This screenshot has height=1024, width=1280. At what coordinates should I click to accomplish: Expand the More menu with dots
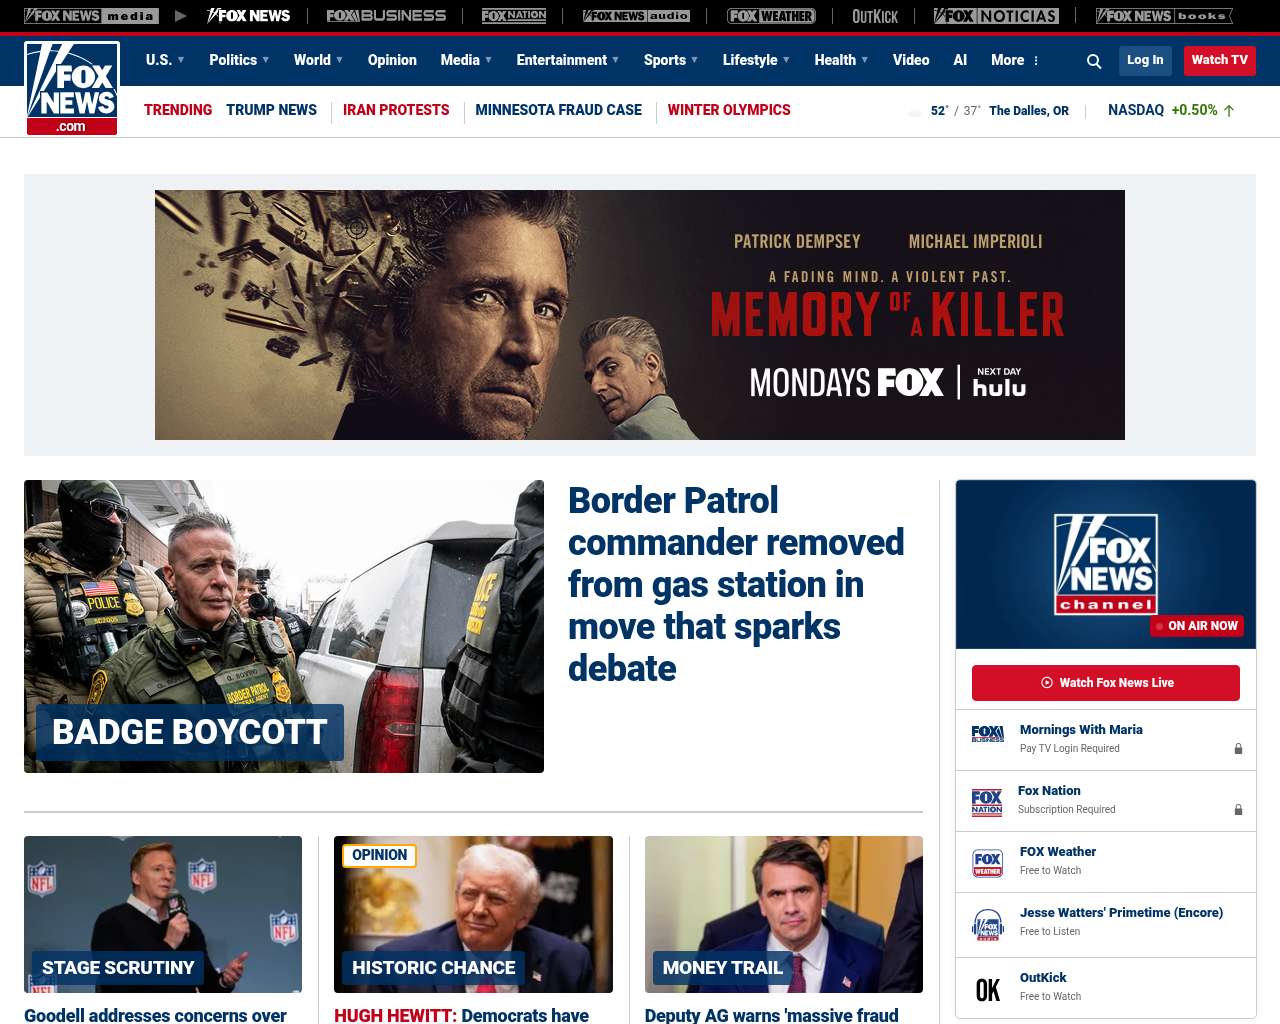point(1015,60)
